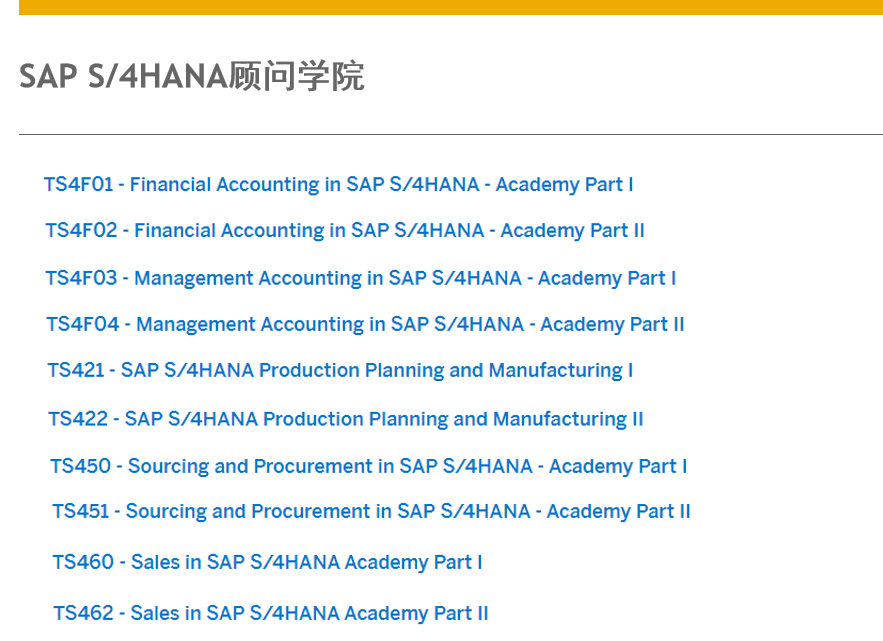Open TS4F01 Financial Accounting Academy Part I
This screenshot has height=641, width=883.
coord(338,185)
